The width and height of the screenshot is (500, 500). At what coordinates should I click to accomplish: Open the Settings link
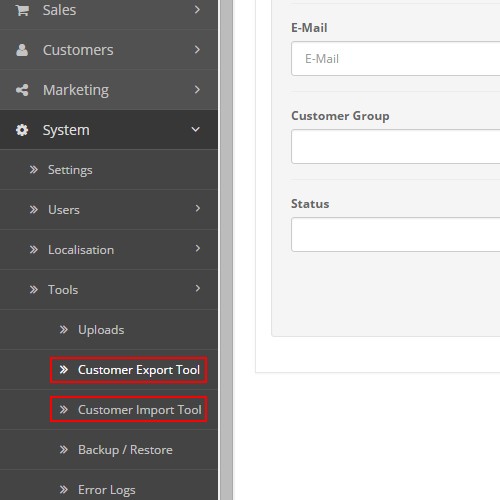click(70, 170)
